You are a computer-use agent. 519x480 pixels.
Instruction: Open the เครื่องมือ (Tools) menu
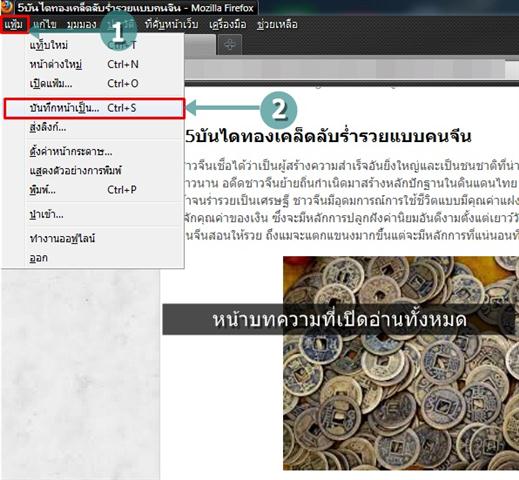(x=228, y=24)
